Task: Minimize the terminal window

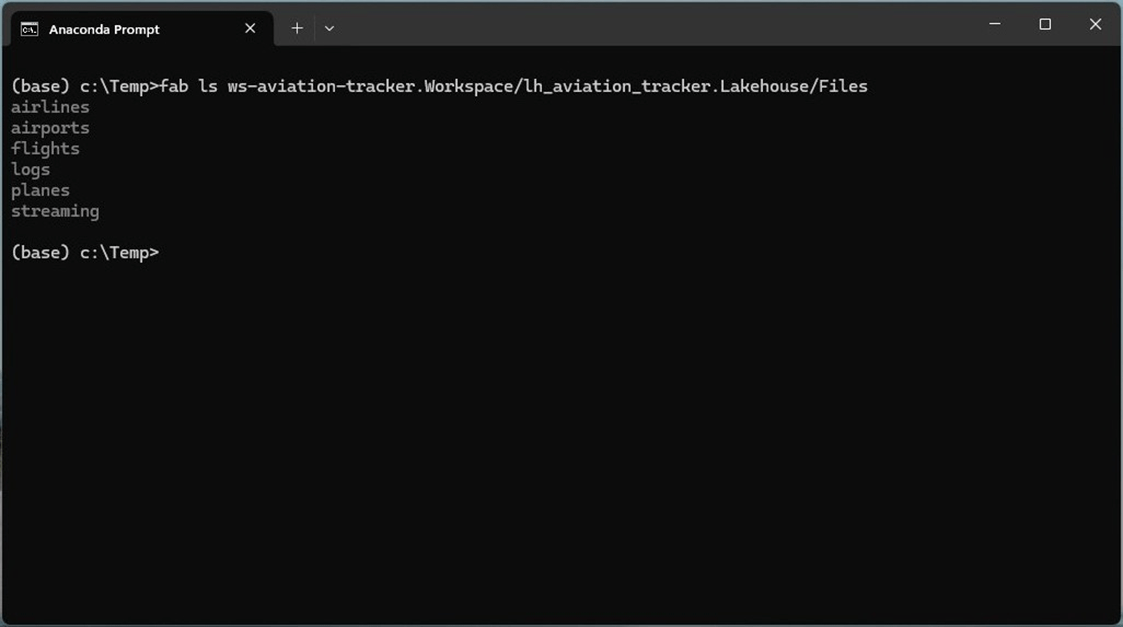Action: click(995, 24)
